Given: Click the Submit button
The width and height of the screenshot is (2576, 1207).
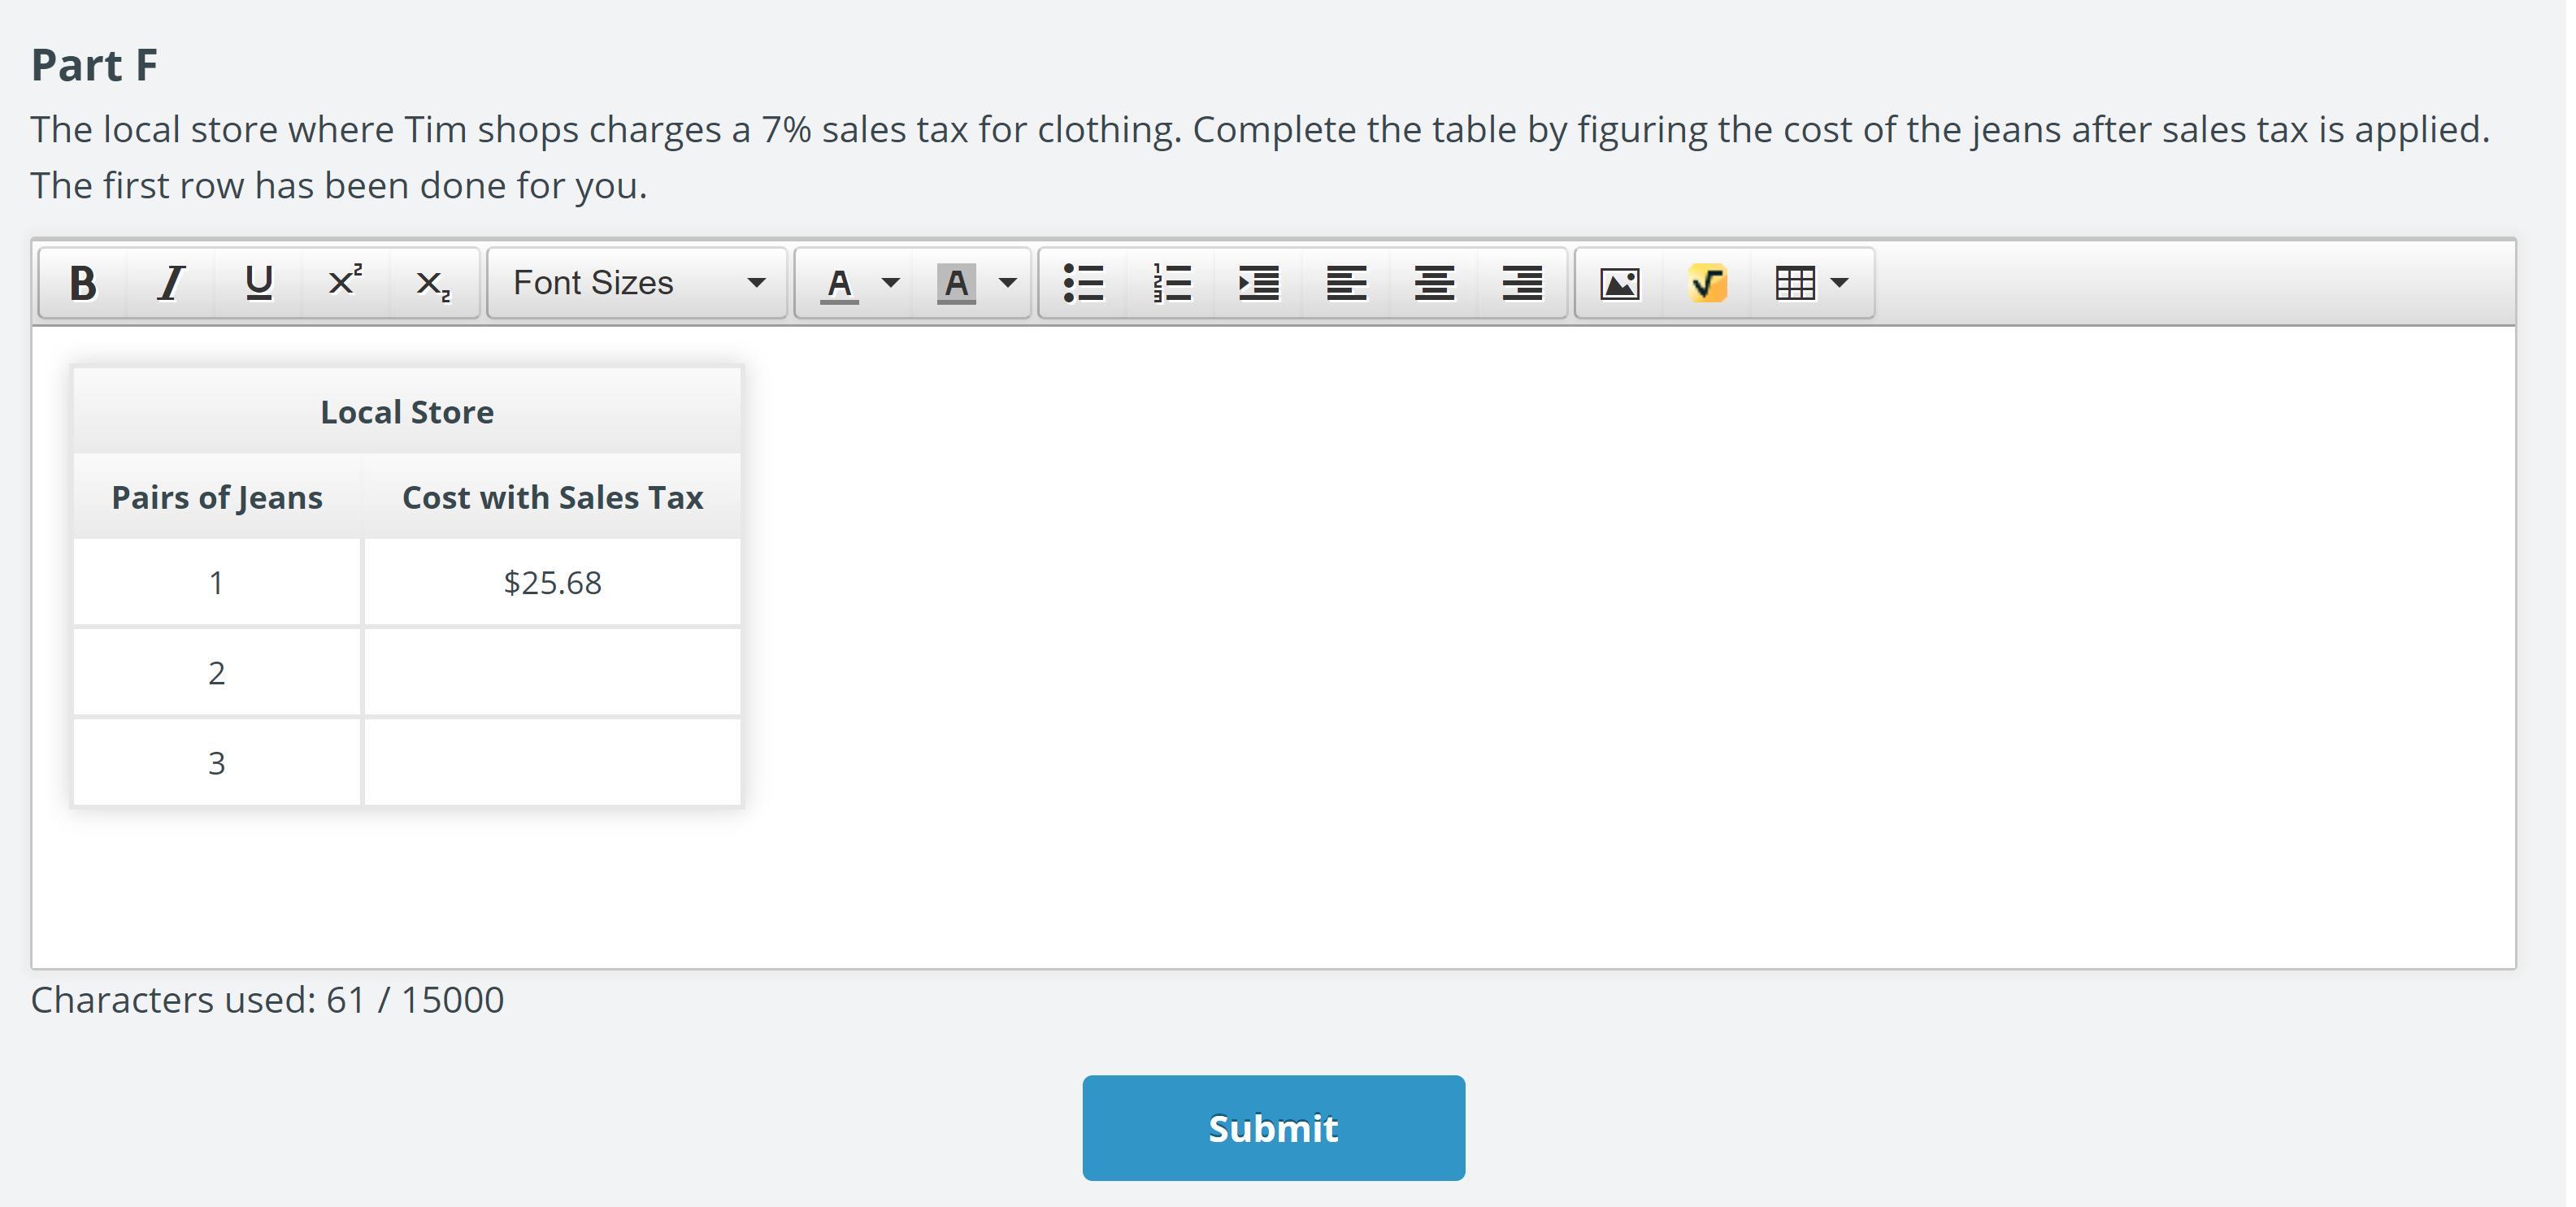Looking at the screenshot, I should coord(1273,1128).
